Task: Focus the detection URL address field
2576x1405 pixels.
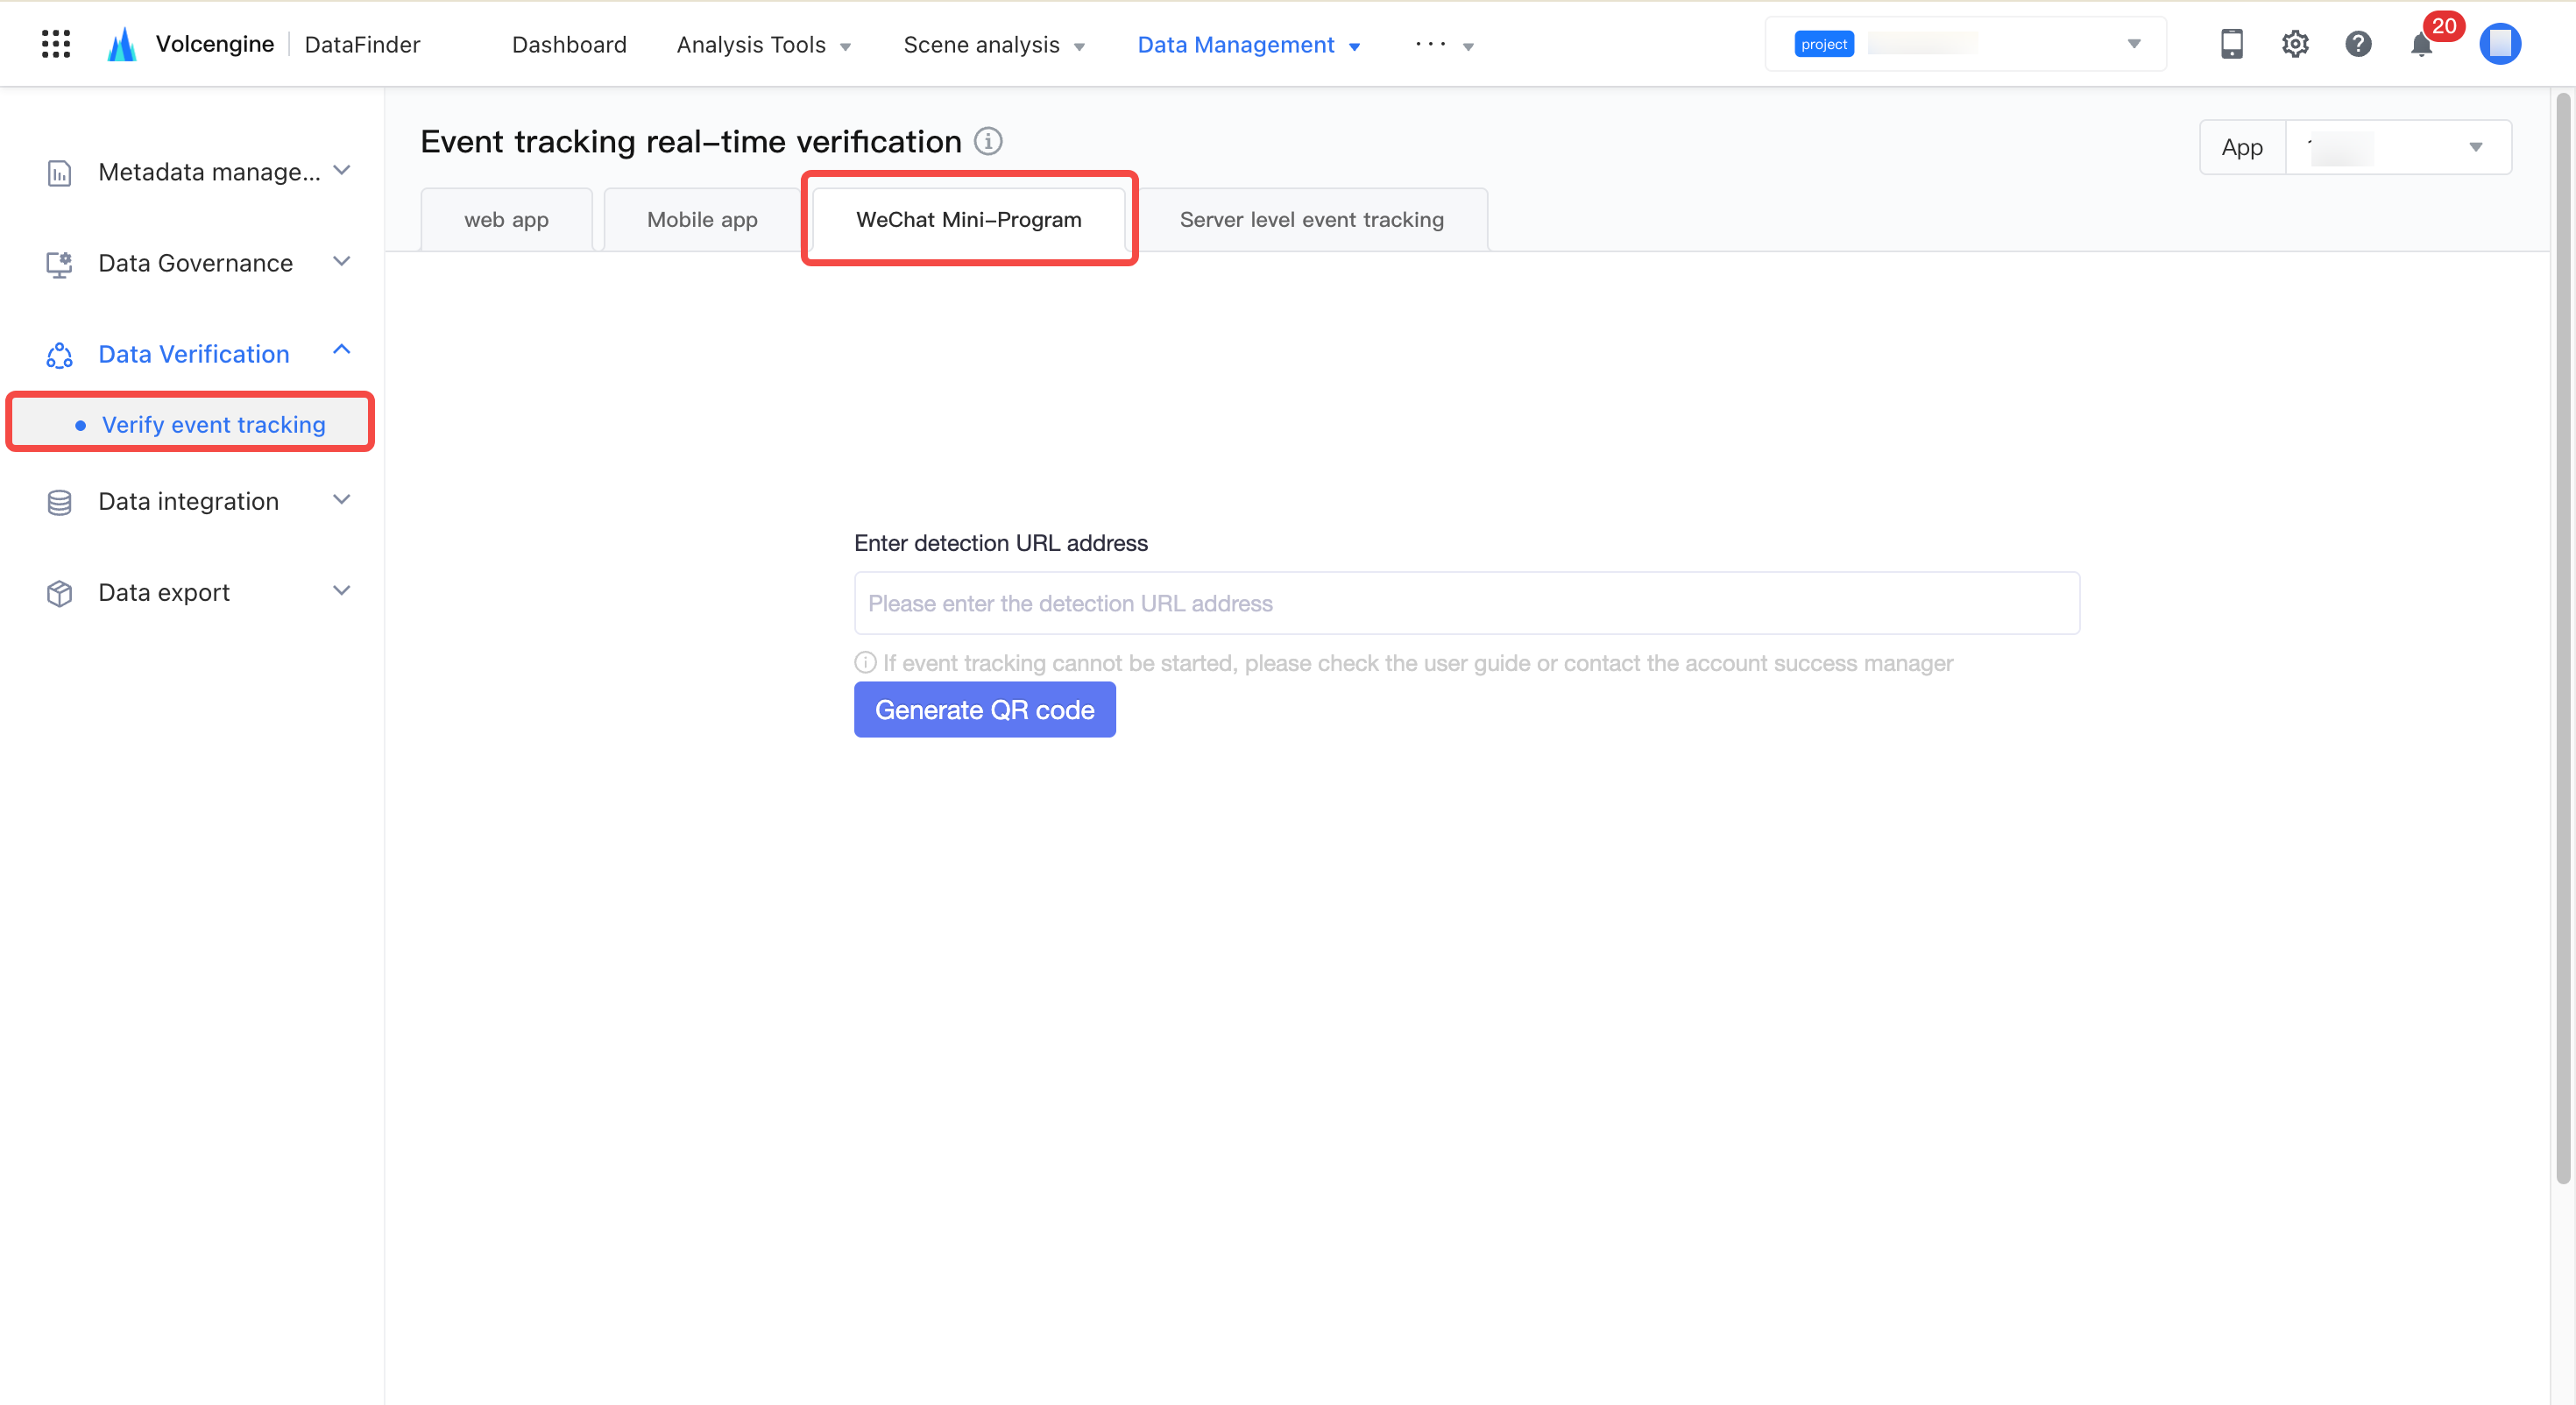Action: pyautogui.click(x=1466, y=603)
